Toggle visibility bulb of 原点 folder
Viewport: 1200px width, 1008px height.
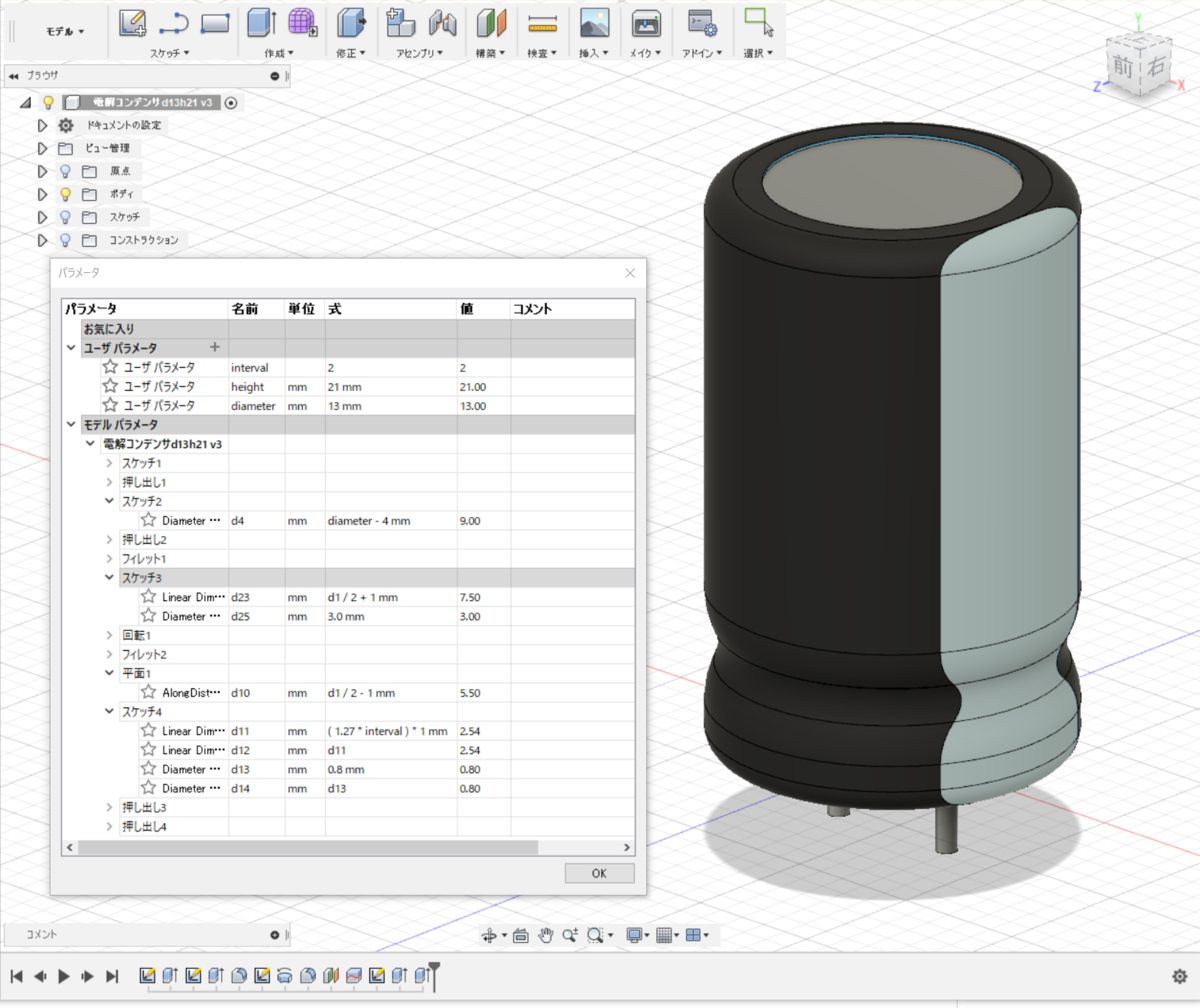coord(66,171)
